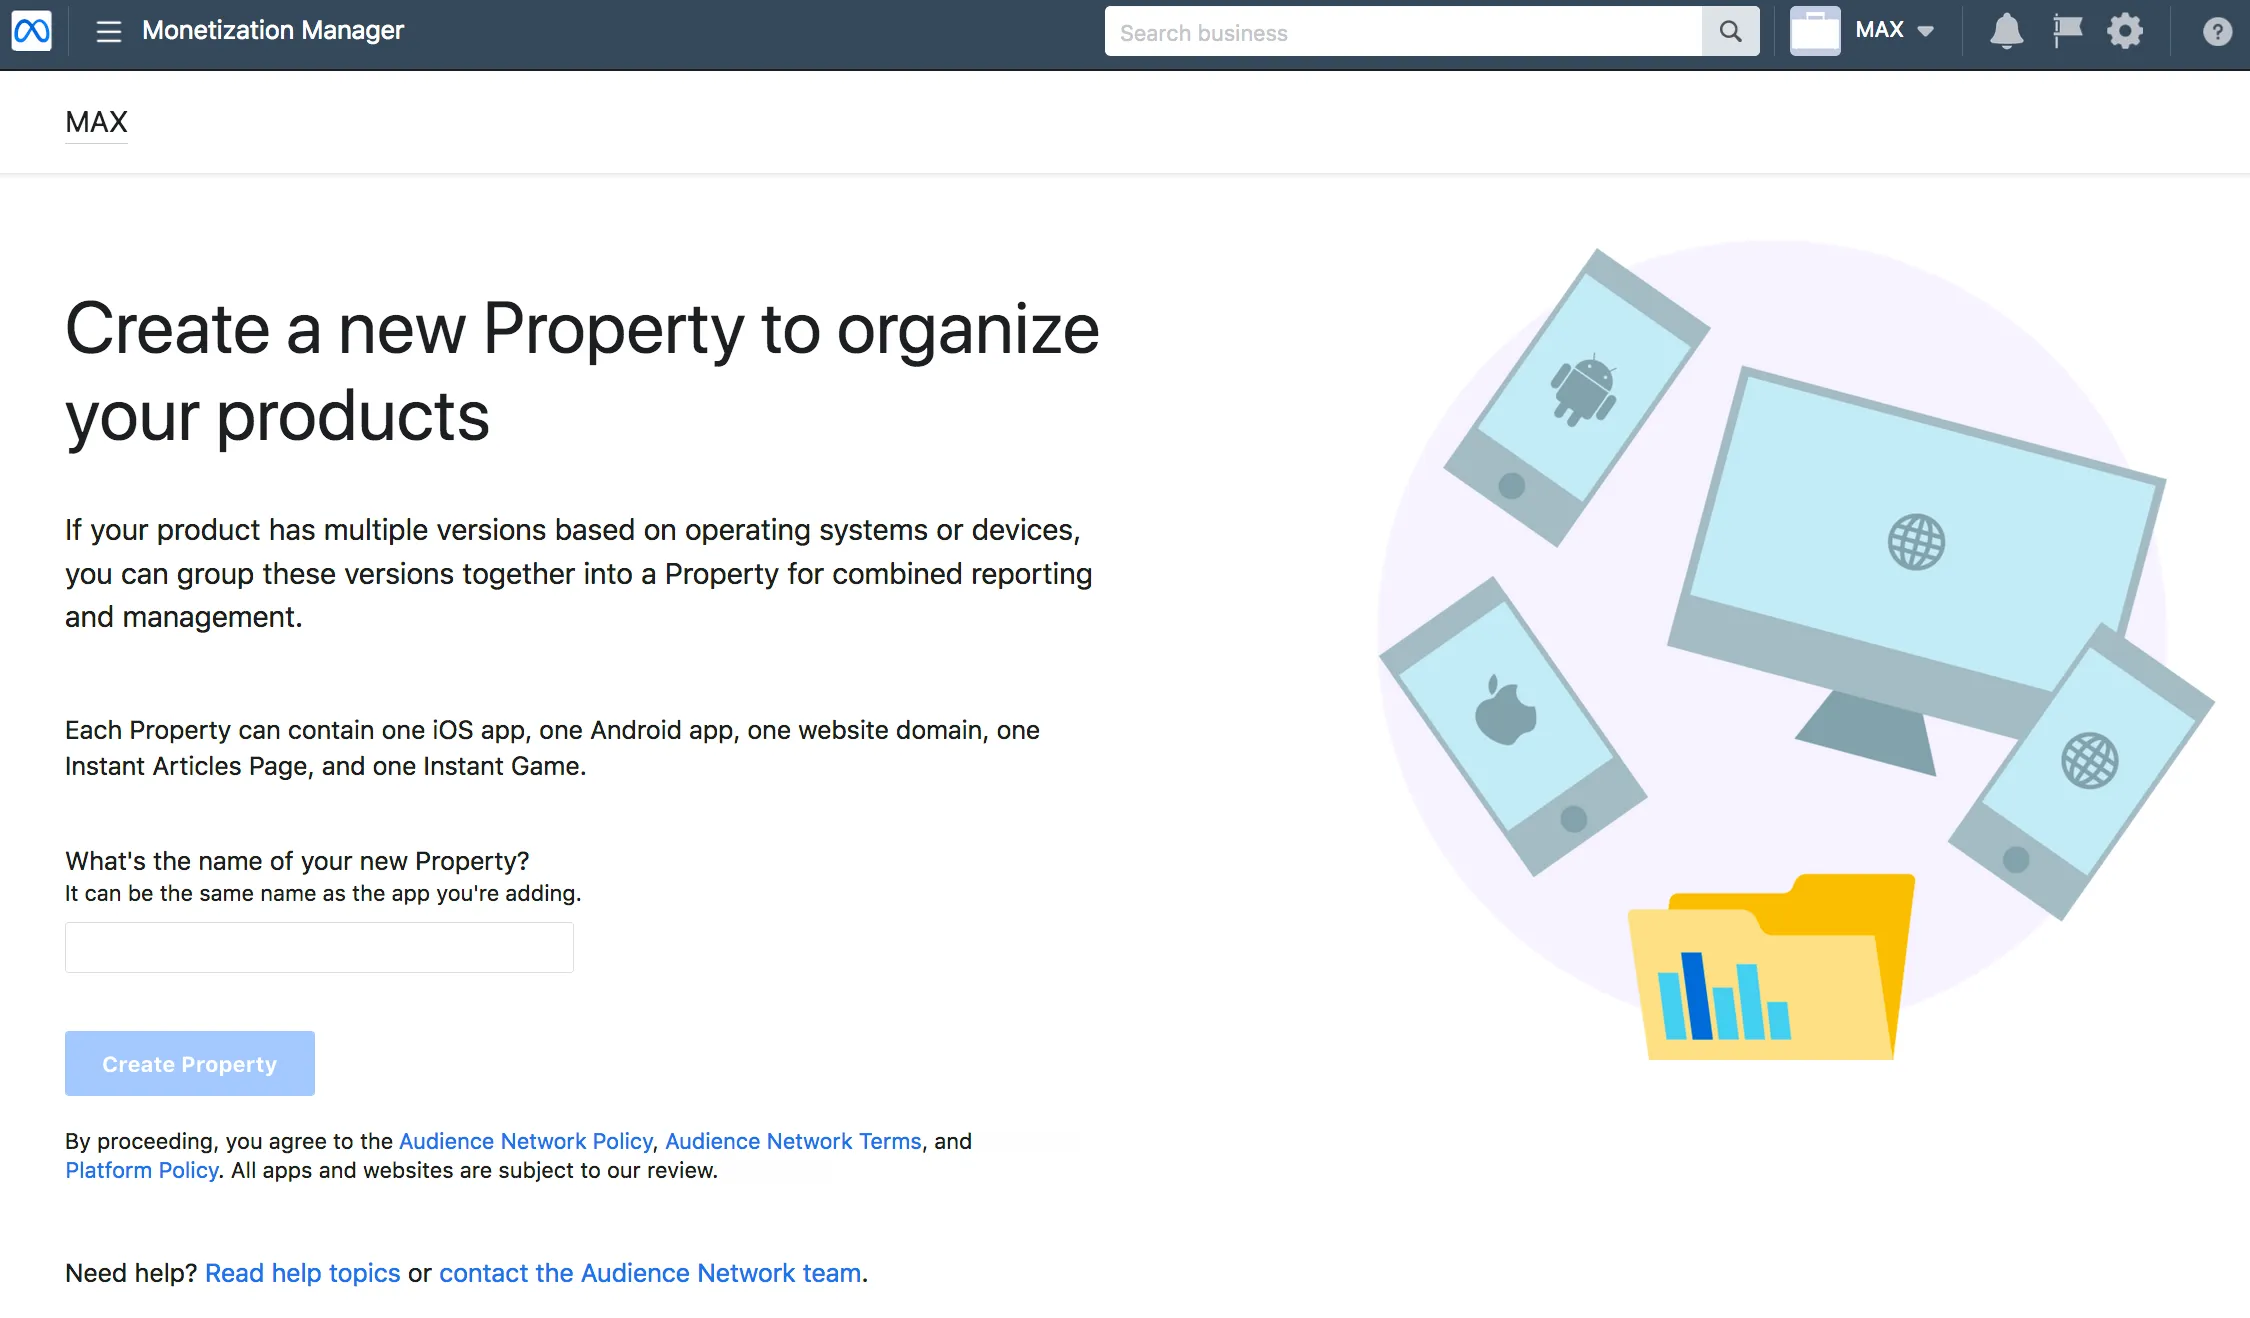This screenshot has width=2250, height=1318.
Task: Expand the MAX business account menu
Action: pyautogui.click(x=1891, y=30)
